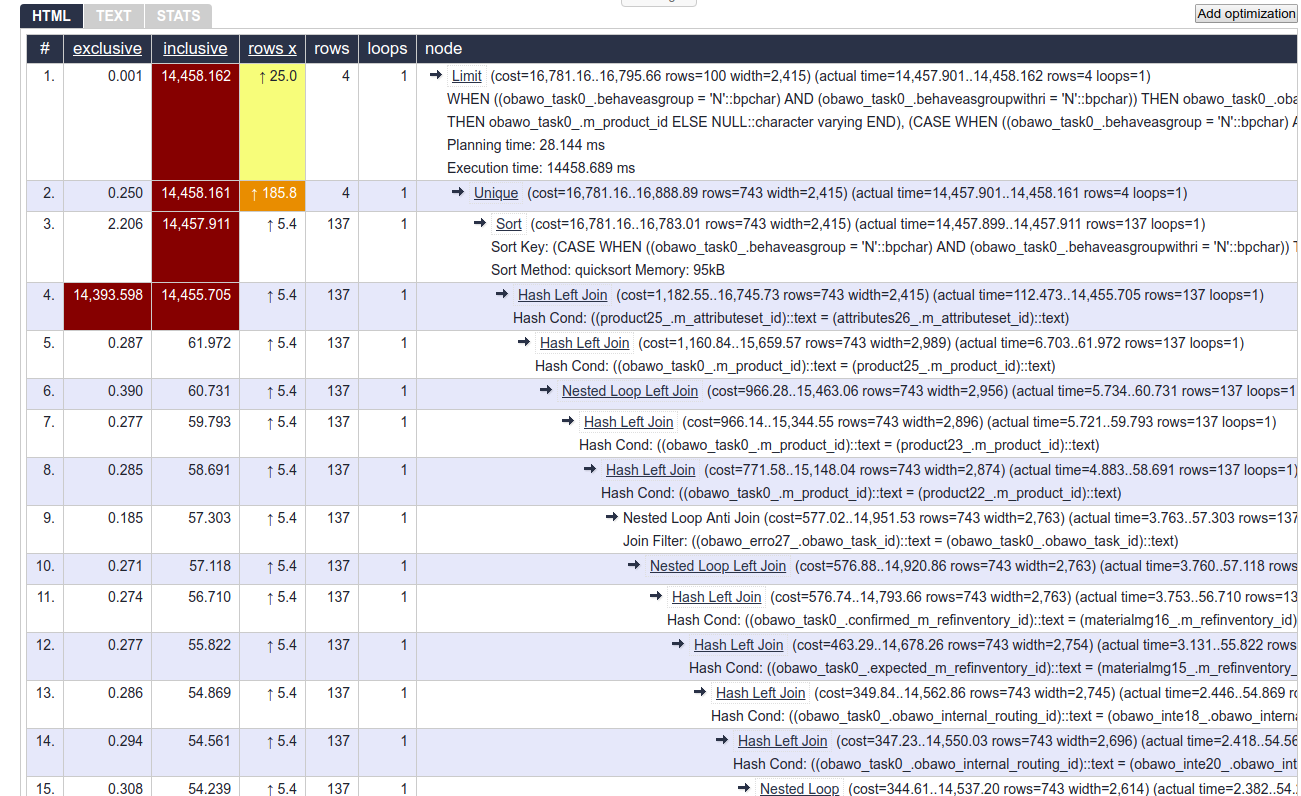This screenshot has height=796, width=1301.
Task: Click the rows x column header
Action: [272, 48]
